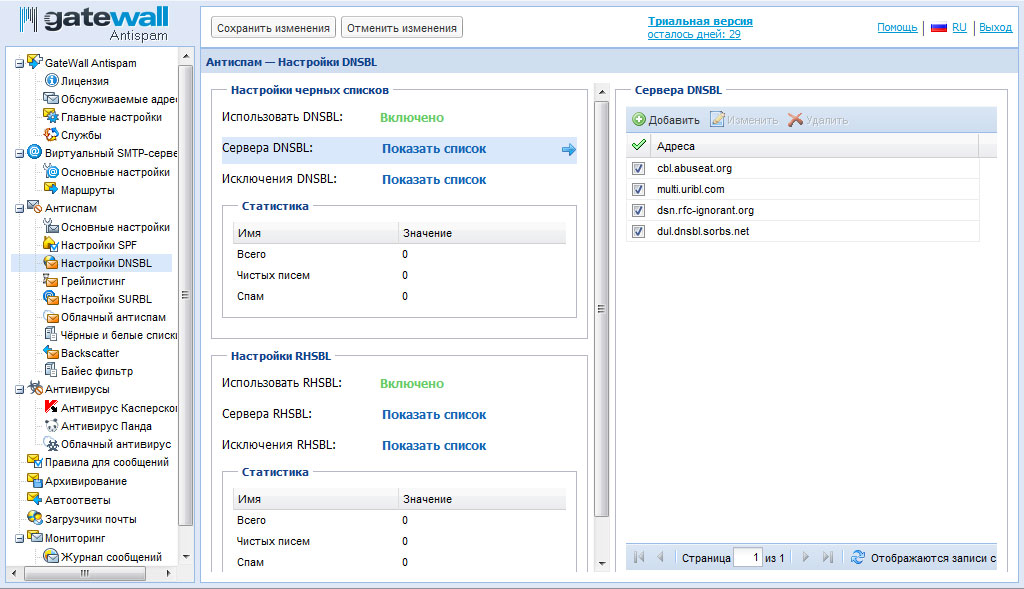Click scroll down arrow in settings panel
1024x589 pixels.
(601, 564)
